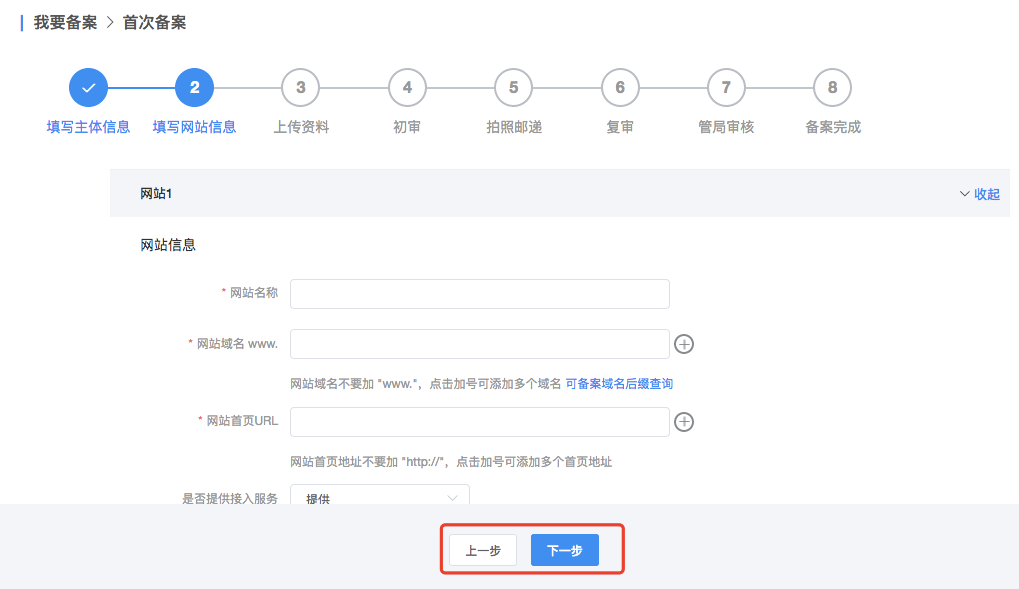Click the step 3 upload materials circle
Screen dimensions: 1019x589
coord(301,88)
